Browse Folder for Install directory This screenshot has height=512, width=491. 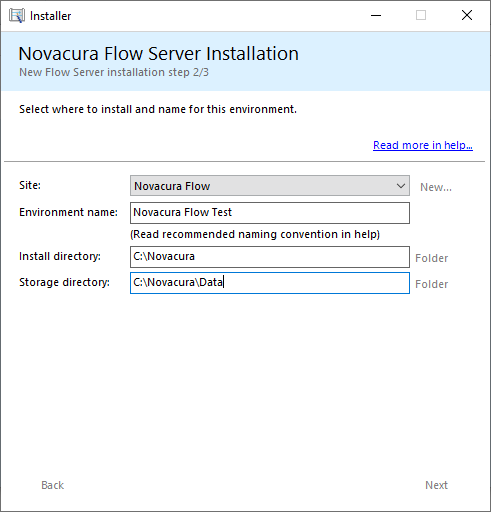431,258
